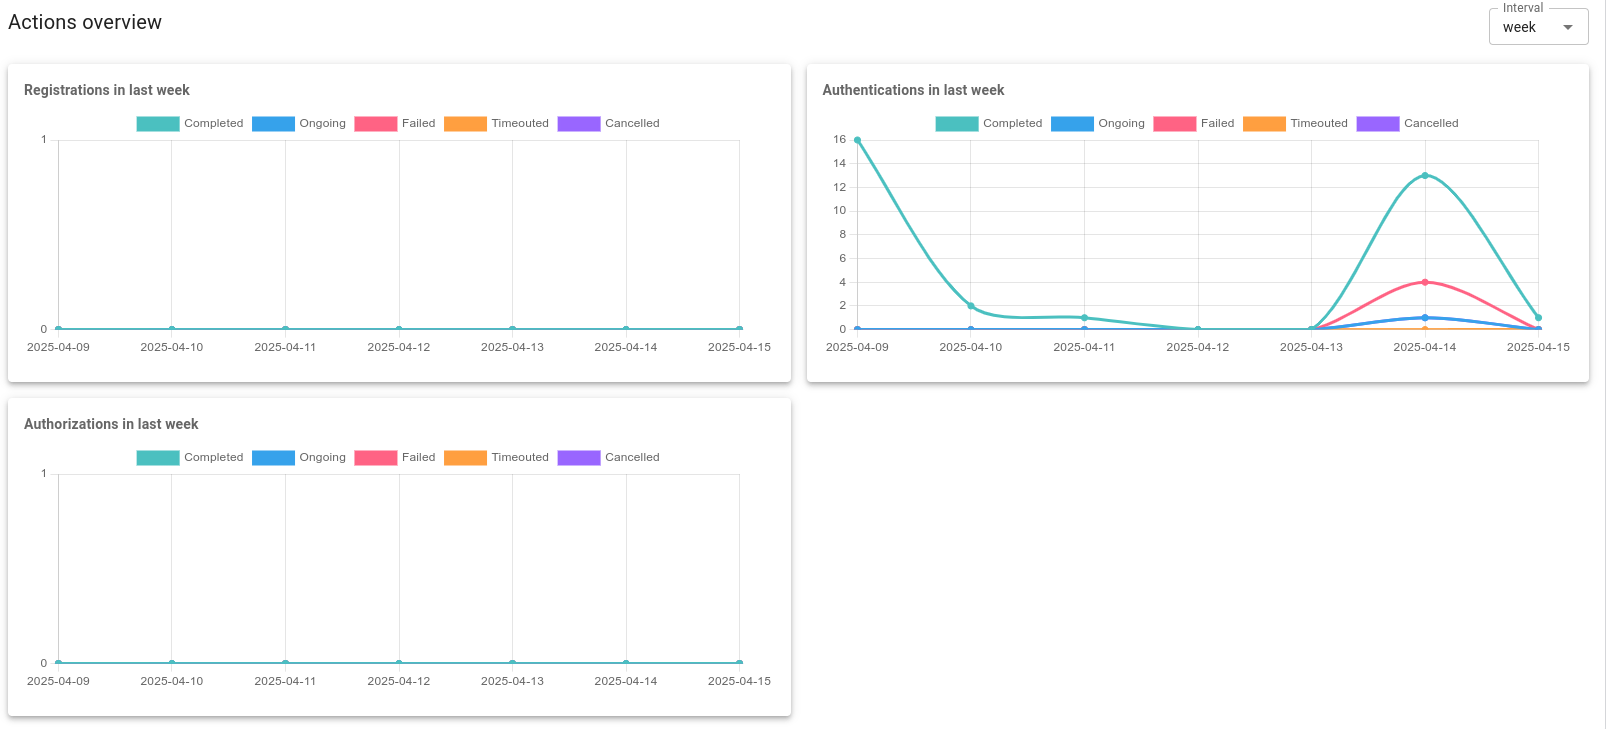Hide Failed series in Authentications legend
This screenshot has width=1606, height=729.
[1175, 124]
